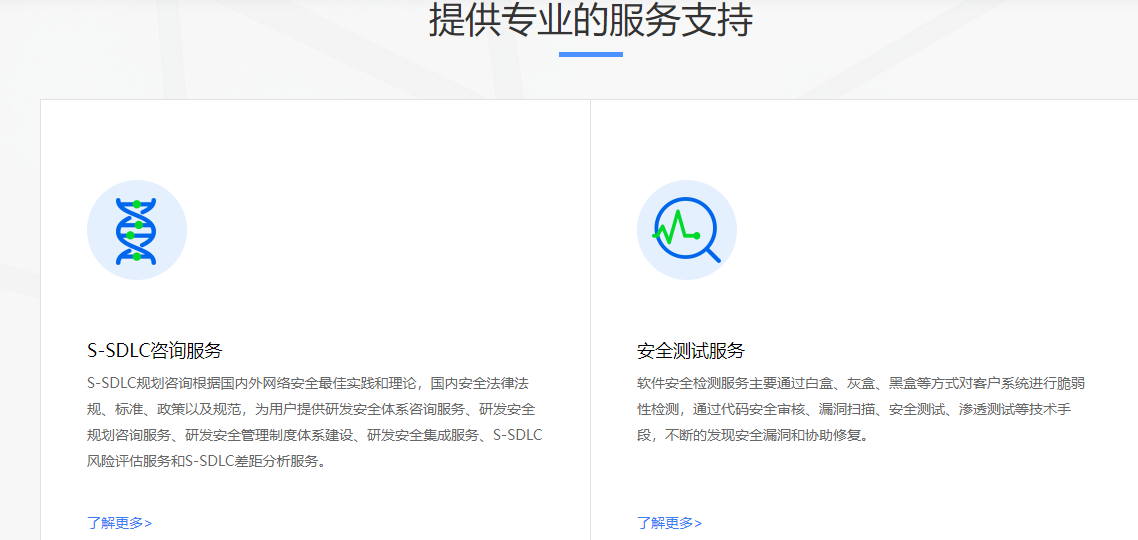Click the magnifier pulse icon for security testing

687,230
